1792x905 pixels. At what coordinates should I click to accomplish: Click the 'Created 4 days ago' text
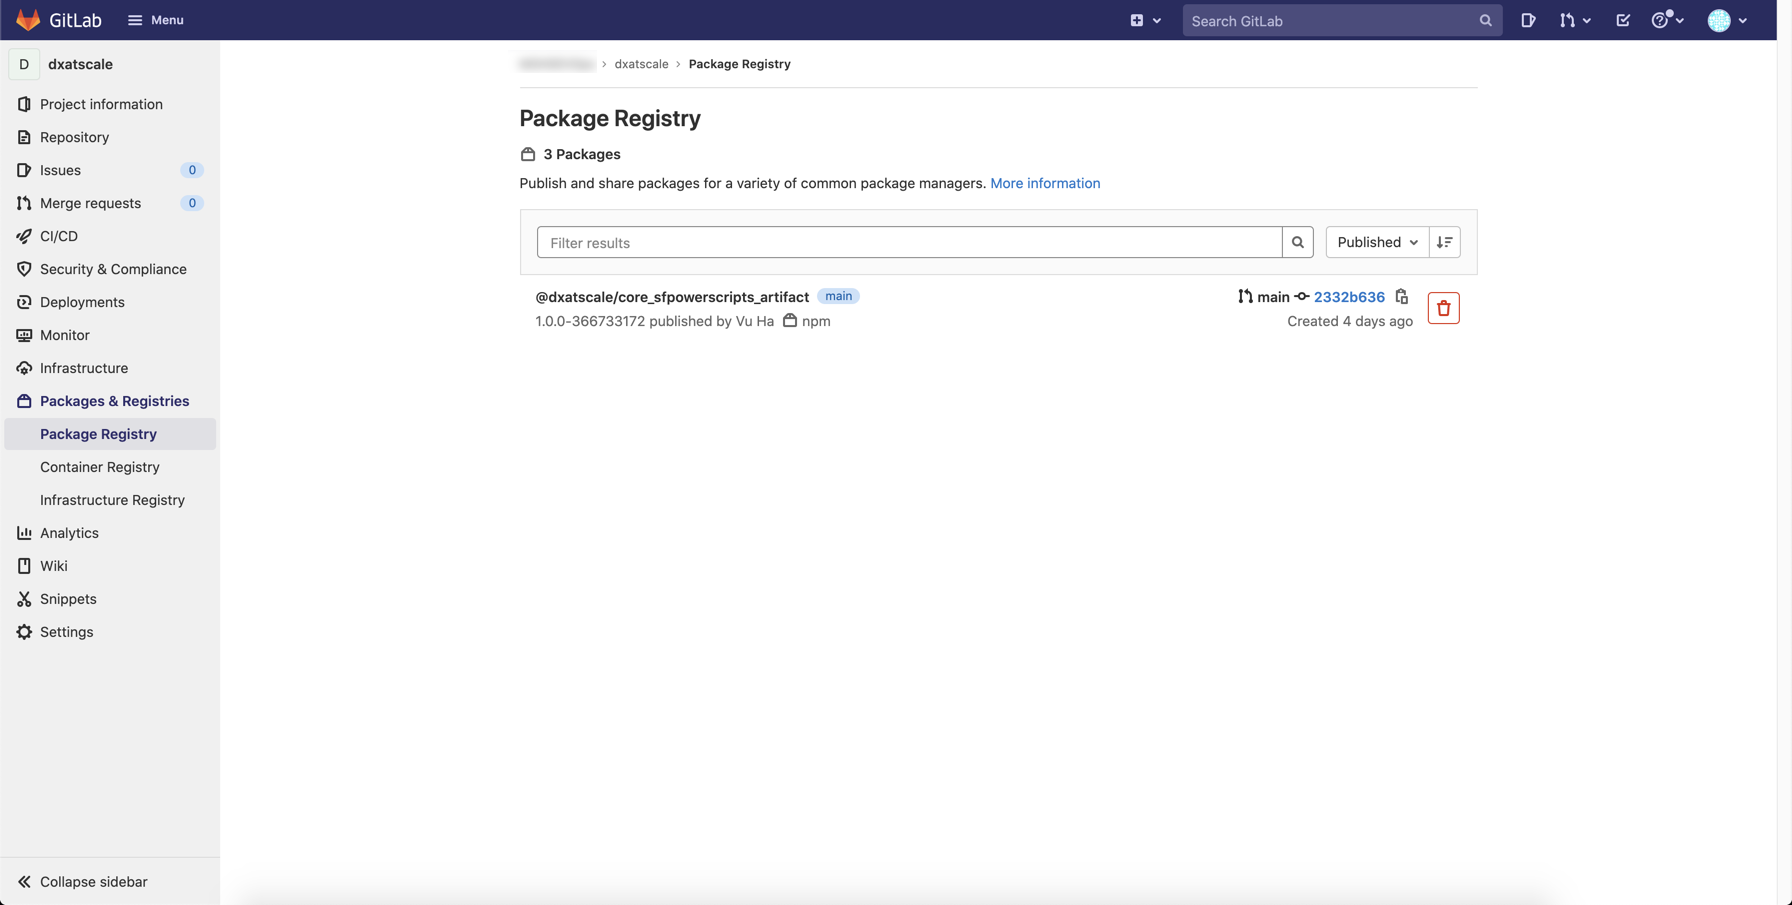click(x=1350, y=321)
